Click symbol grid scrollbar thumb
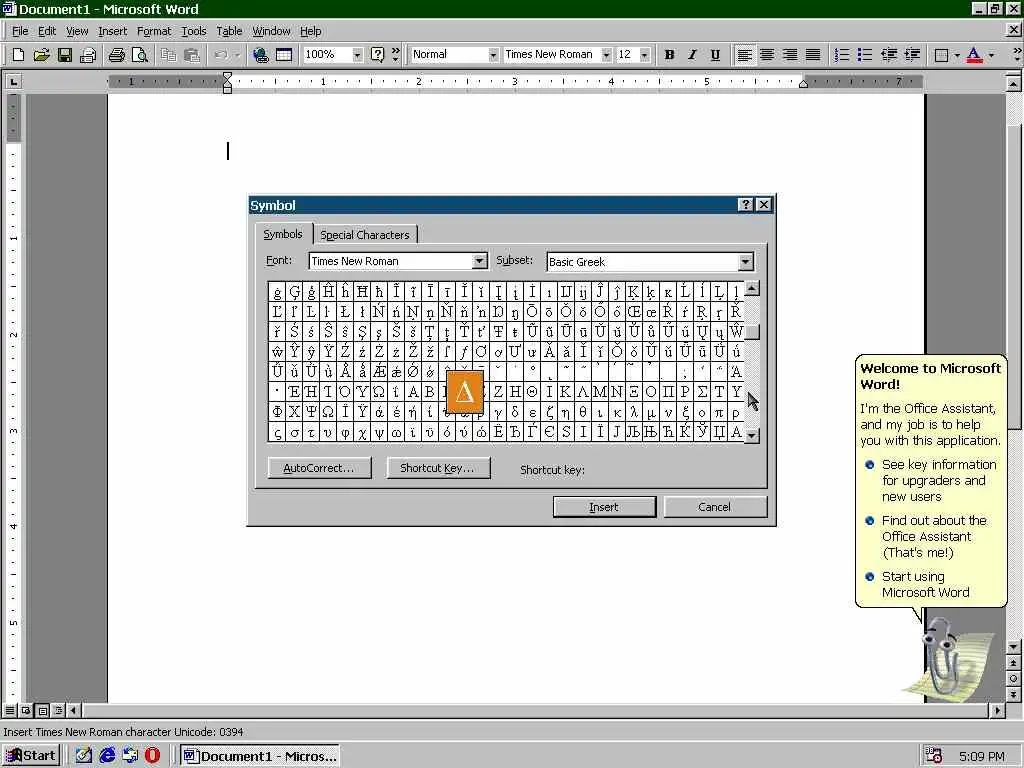The height and width of the screenshot is (768, 1024). click(x=752, y=332)
